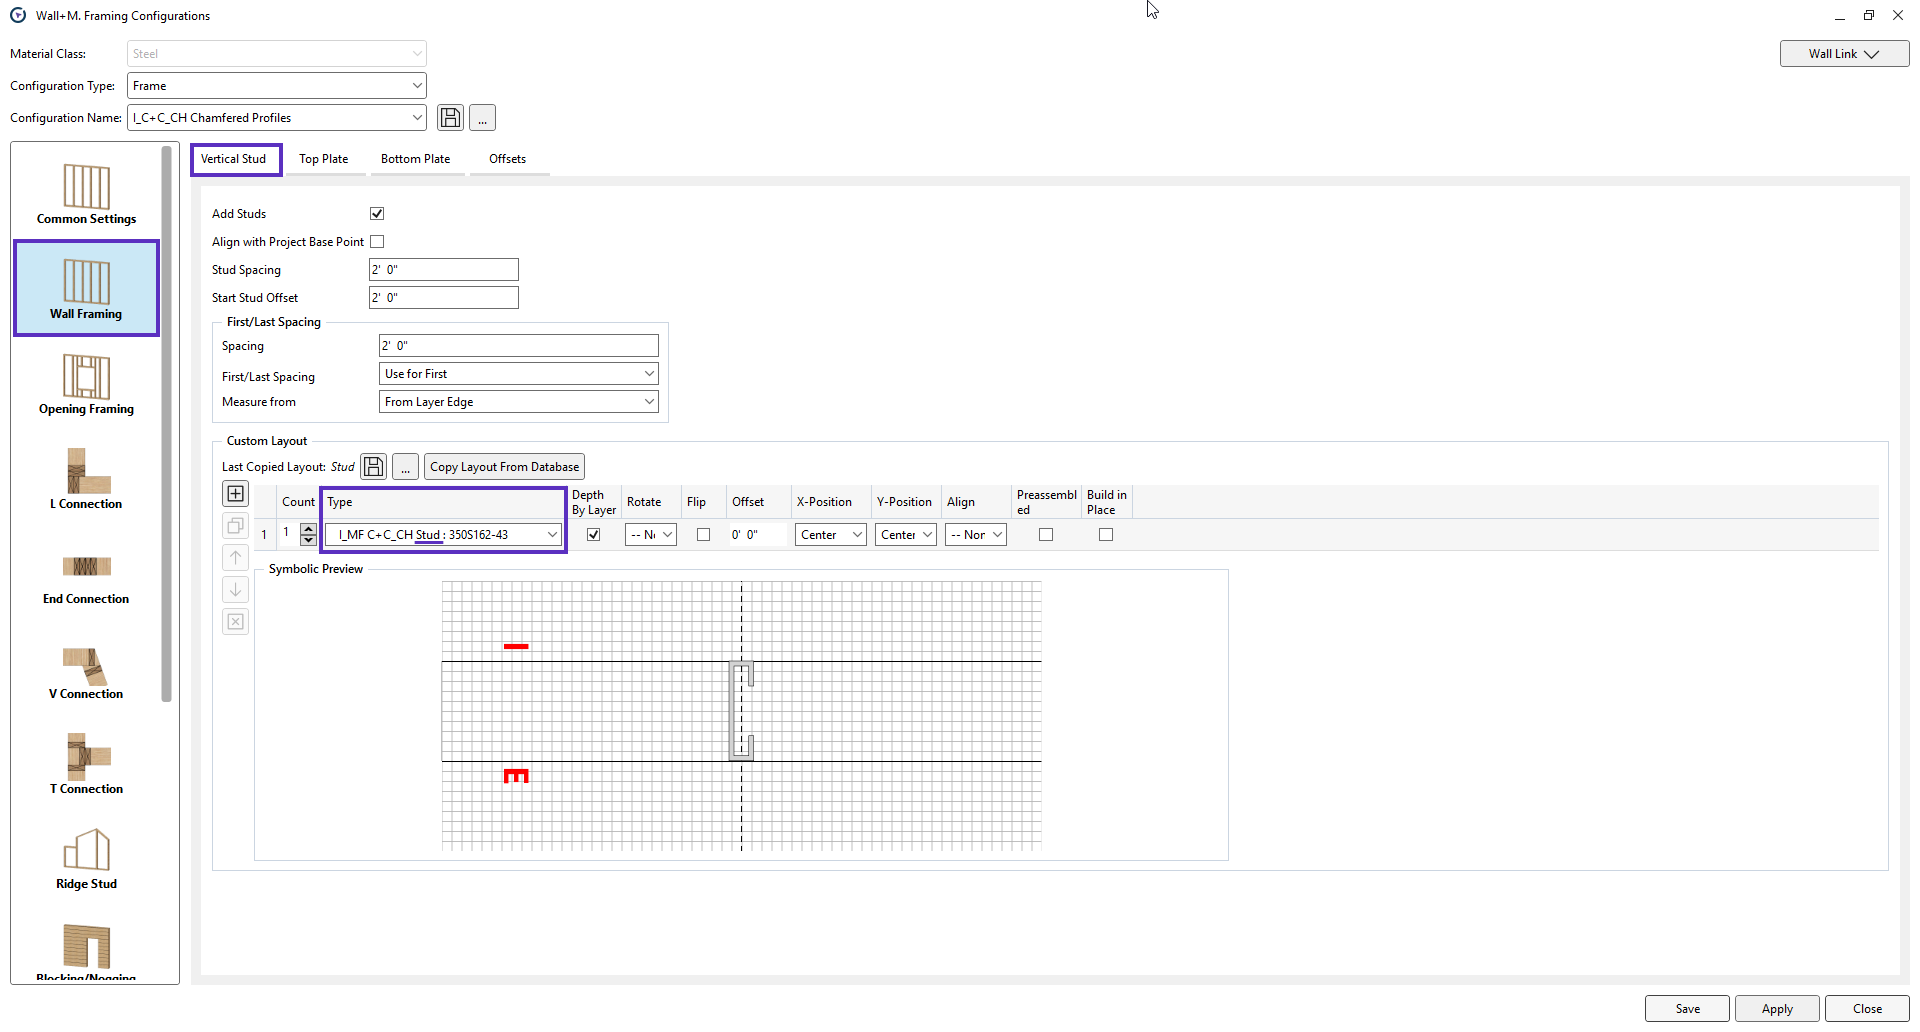Click the Ridge Stud icon
1920x1032 pixels.
pos(86,859)
